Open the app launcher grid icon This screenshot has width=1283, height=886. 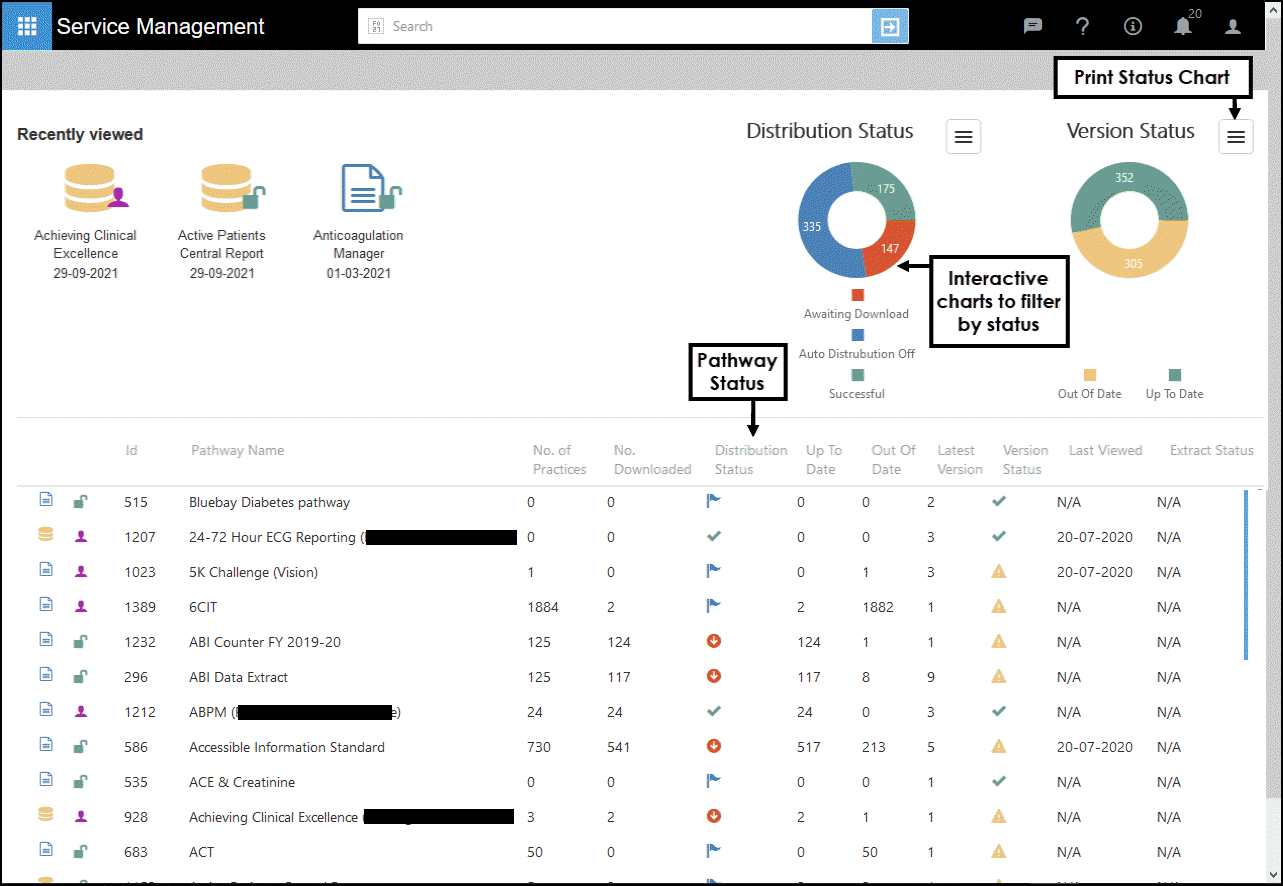coord(26,26)
